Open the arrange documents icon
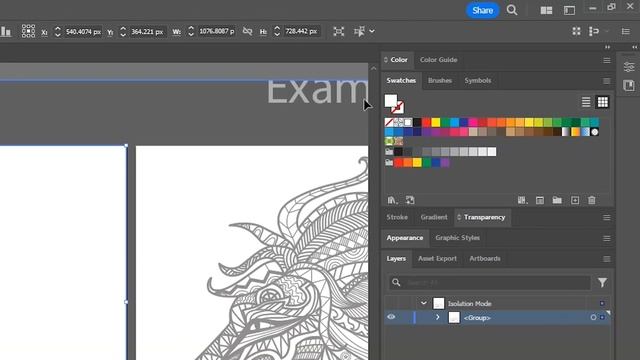Screen dimensions: 640x360 tap(546, 11)
